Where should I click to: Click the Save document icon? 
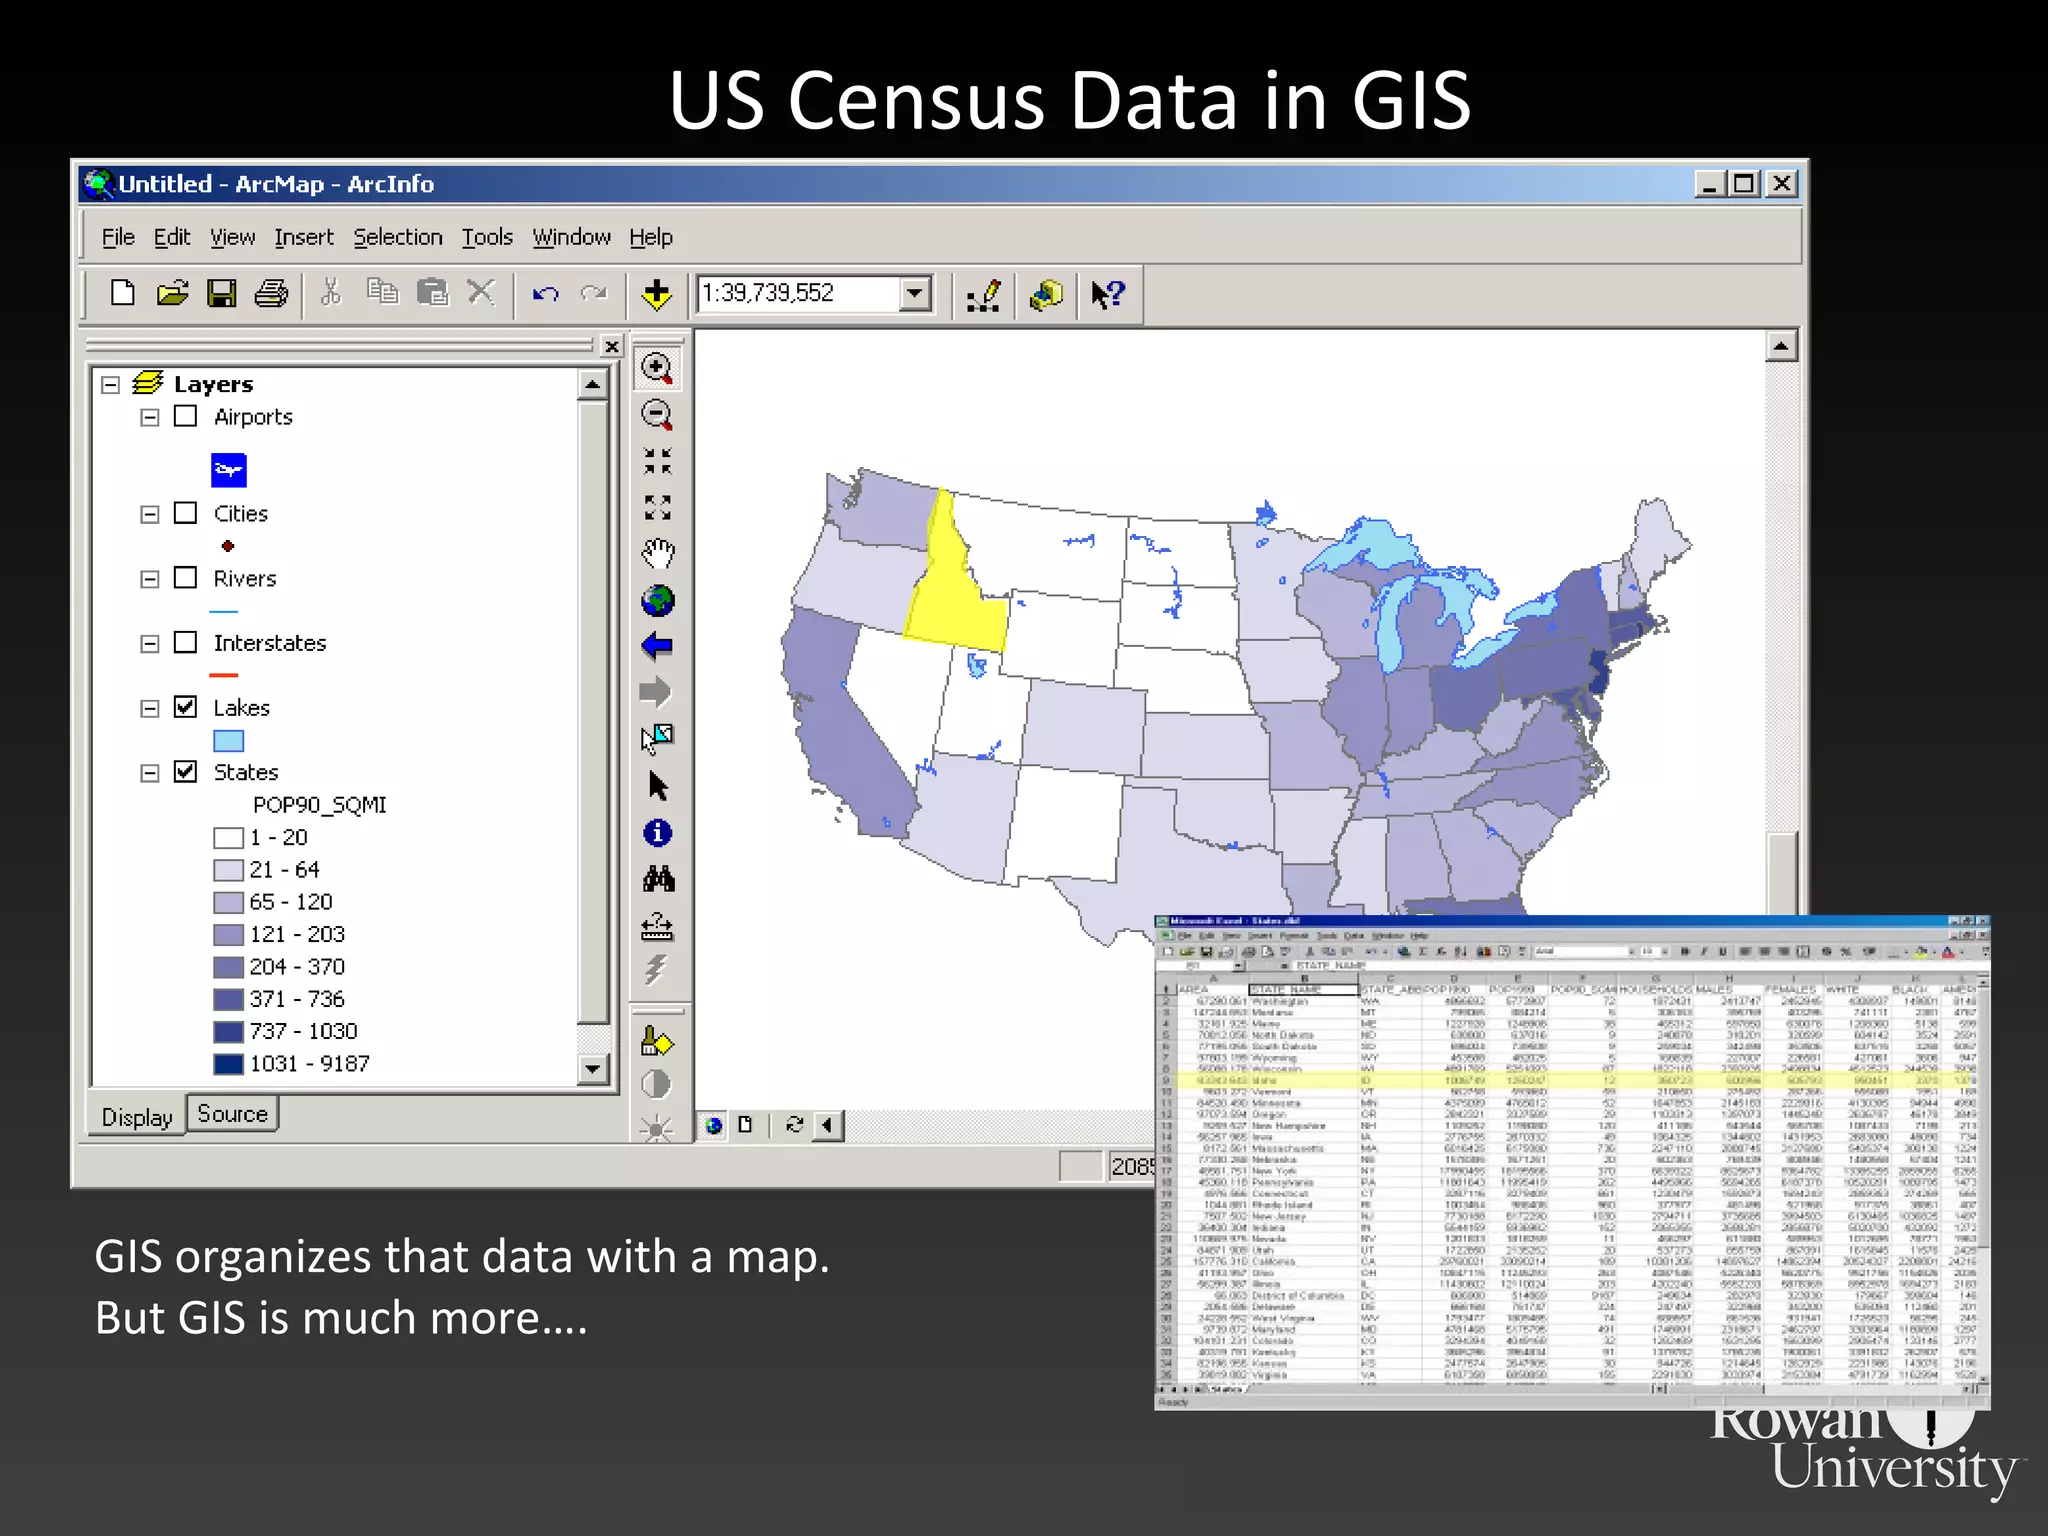221,294
